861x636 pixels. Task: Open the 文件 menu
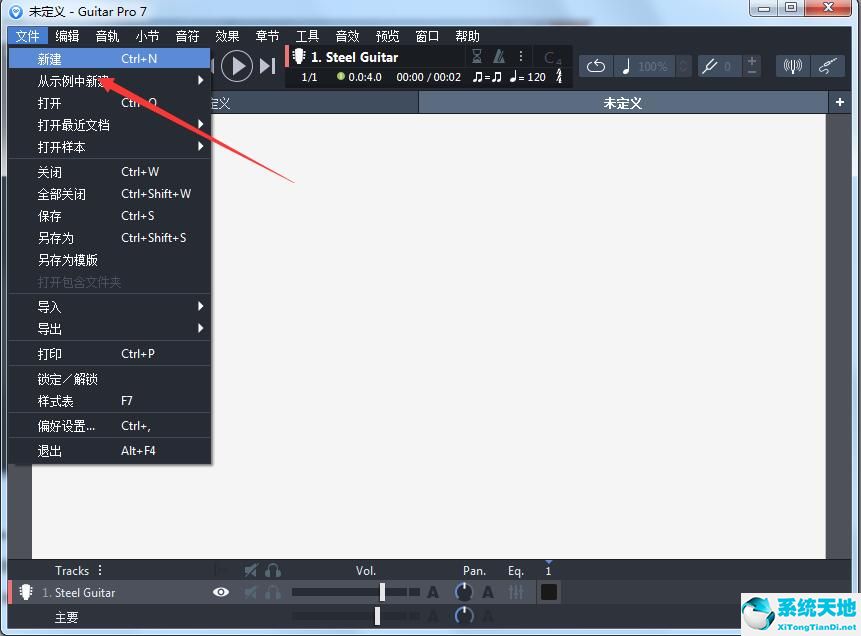27,36
